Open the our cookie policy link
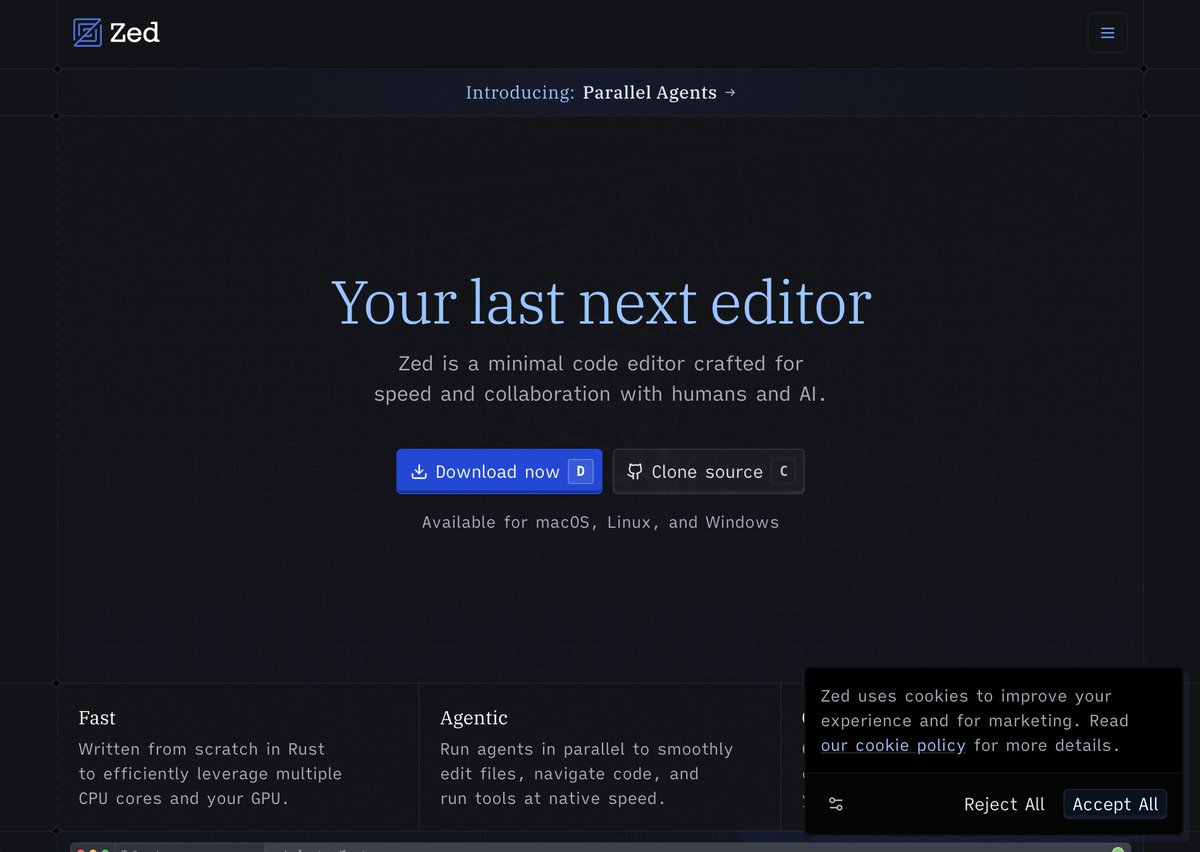1200x852 pixels. [893, 745]
